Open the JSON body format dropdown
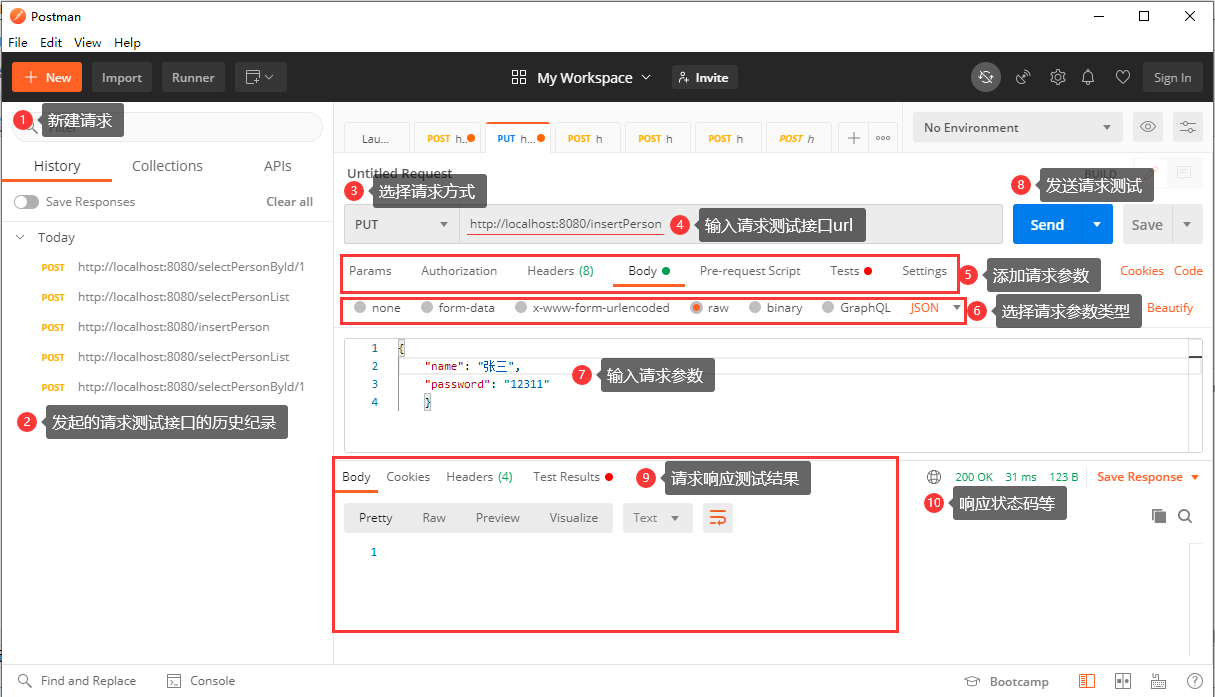Viewport: 1215px width, 697px height. pyautogui.click(x=935, y=308)
